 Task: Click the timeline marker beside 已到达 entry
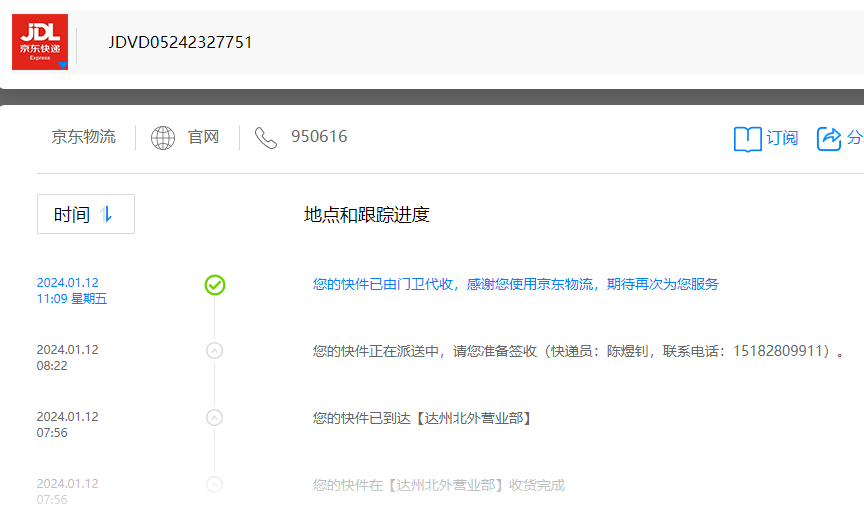click(214, 418)
